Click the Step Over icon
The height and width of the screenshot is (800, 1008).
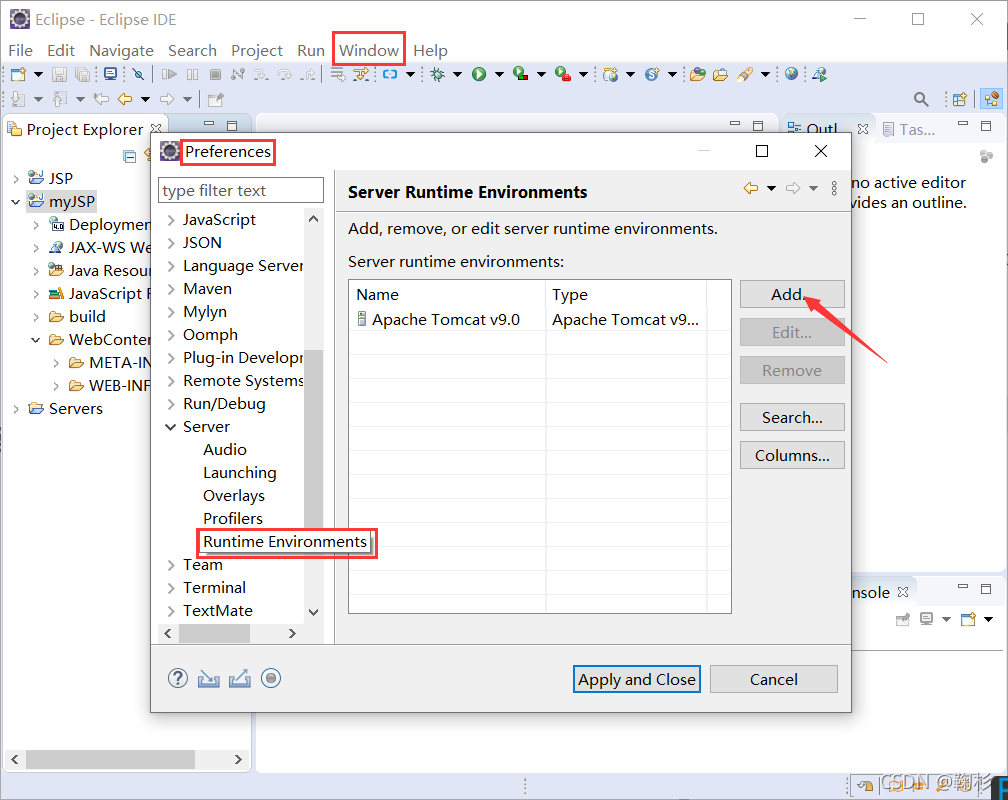click(x=284, y=75)
